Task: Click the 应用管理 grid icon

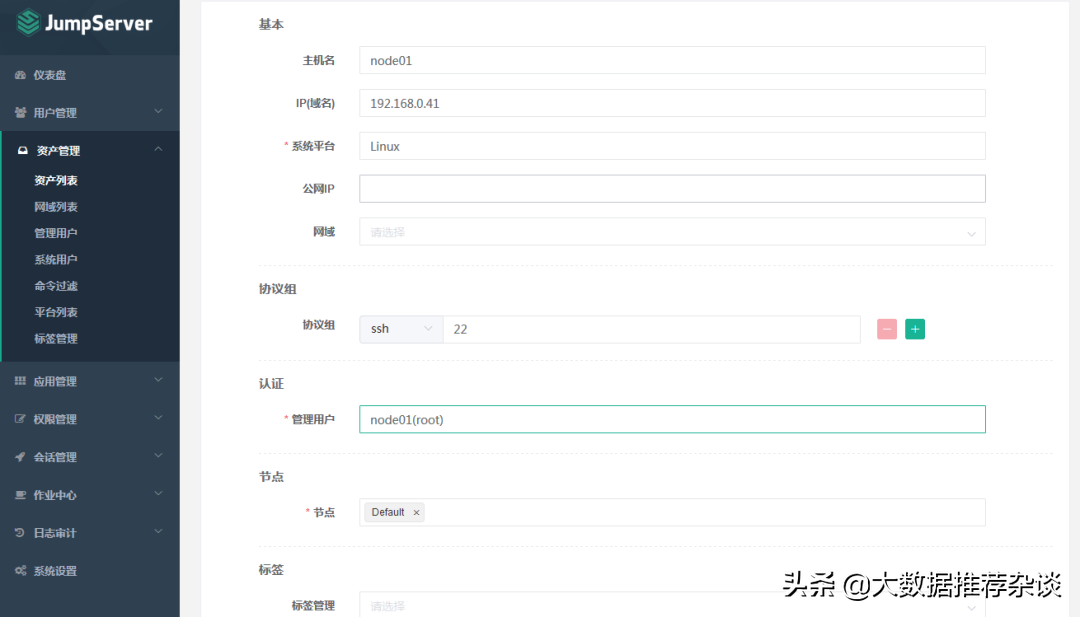Action: tap(21, 381)
